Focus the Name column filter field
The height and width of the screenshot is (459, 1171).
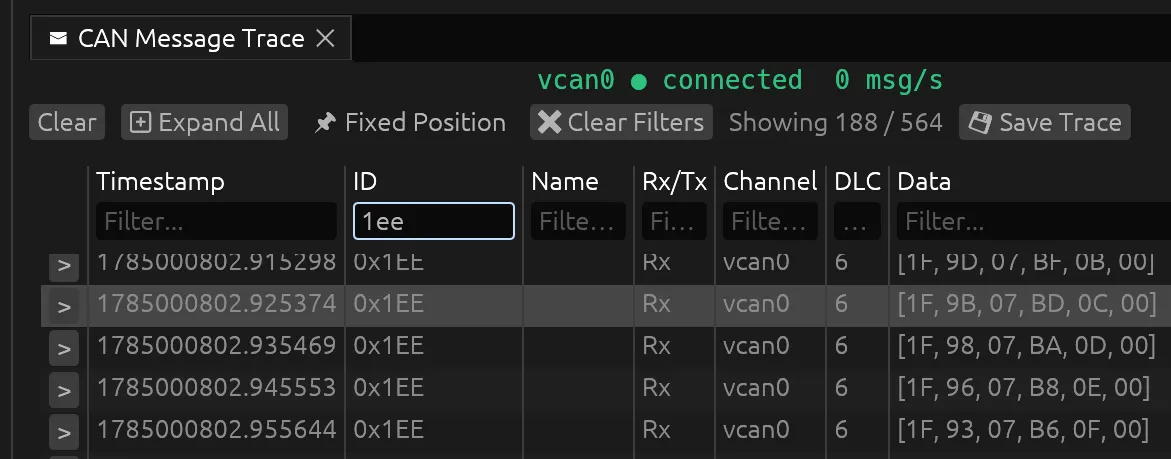578,222
